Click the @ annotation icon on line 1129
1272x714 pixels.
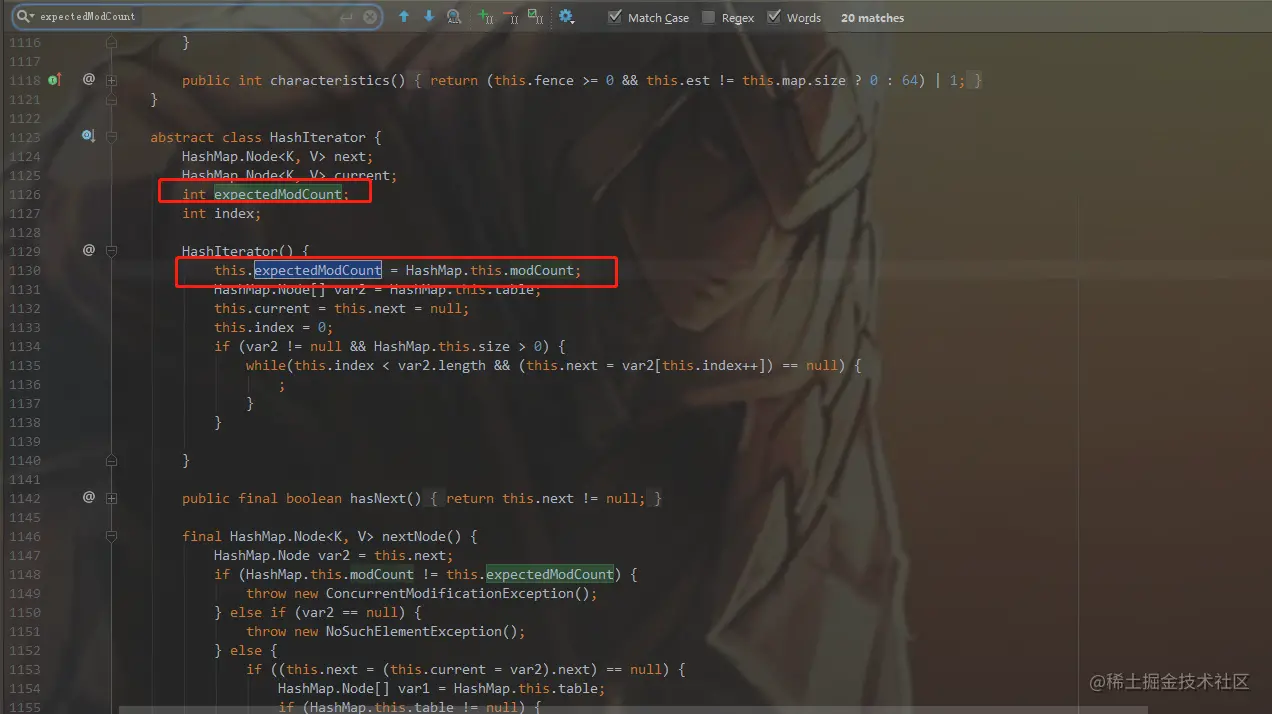tap(88, 250)
